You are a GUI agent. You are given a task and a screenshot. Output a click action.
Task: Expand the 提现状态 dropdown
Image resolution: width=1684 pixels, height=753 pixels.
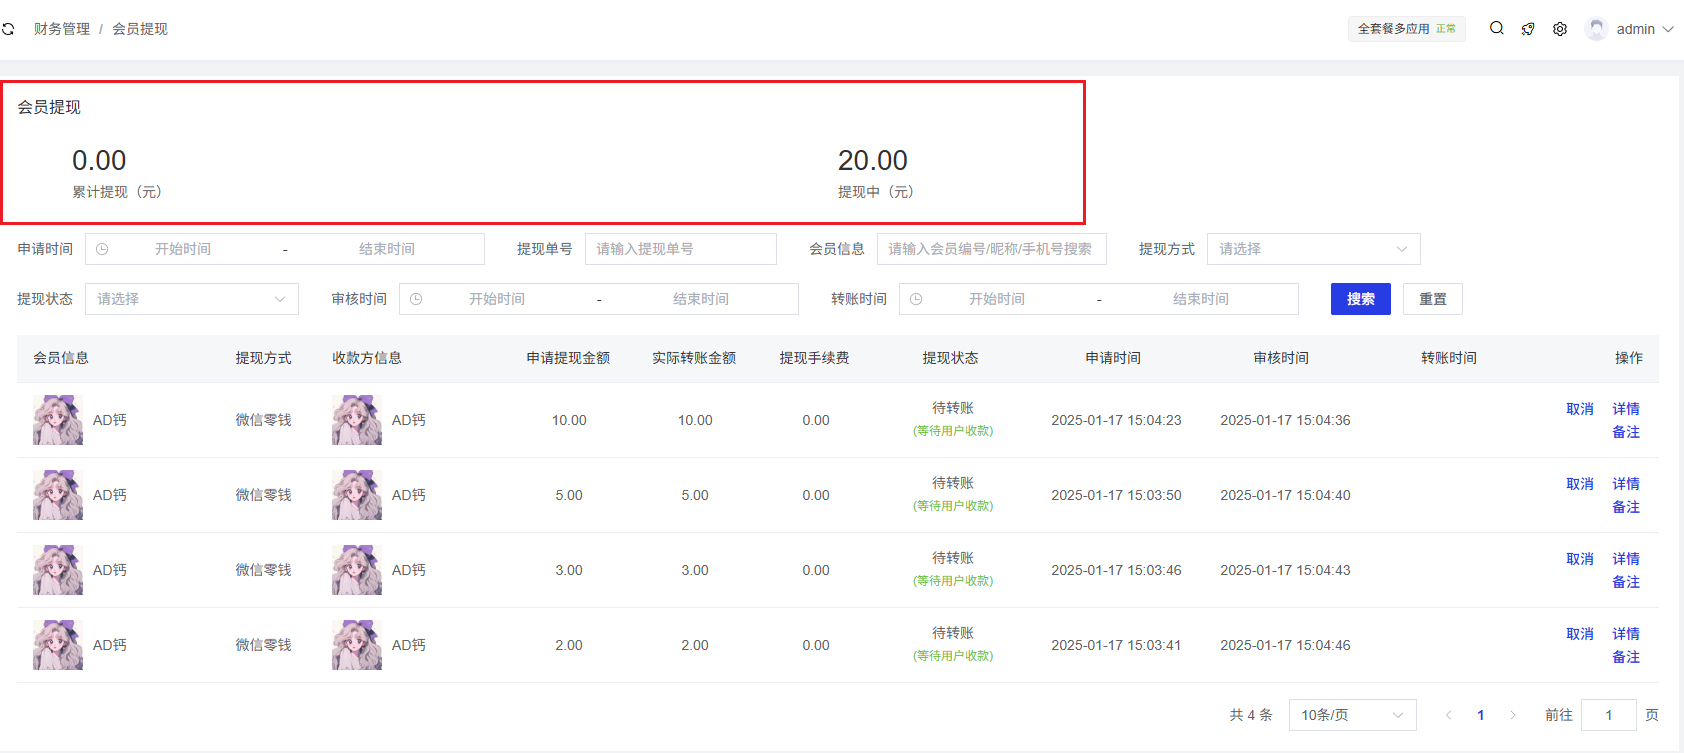point(191,299)
